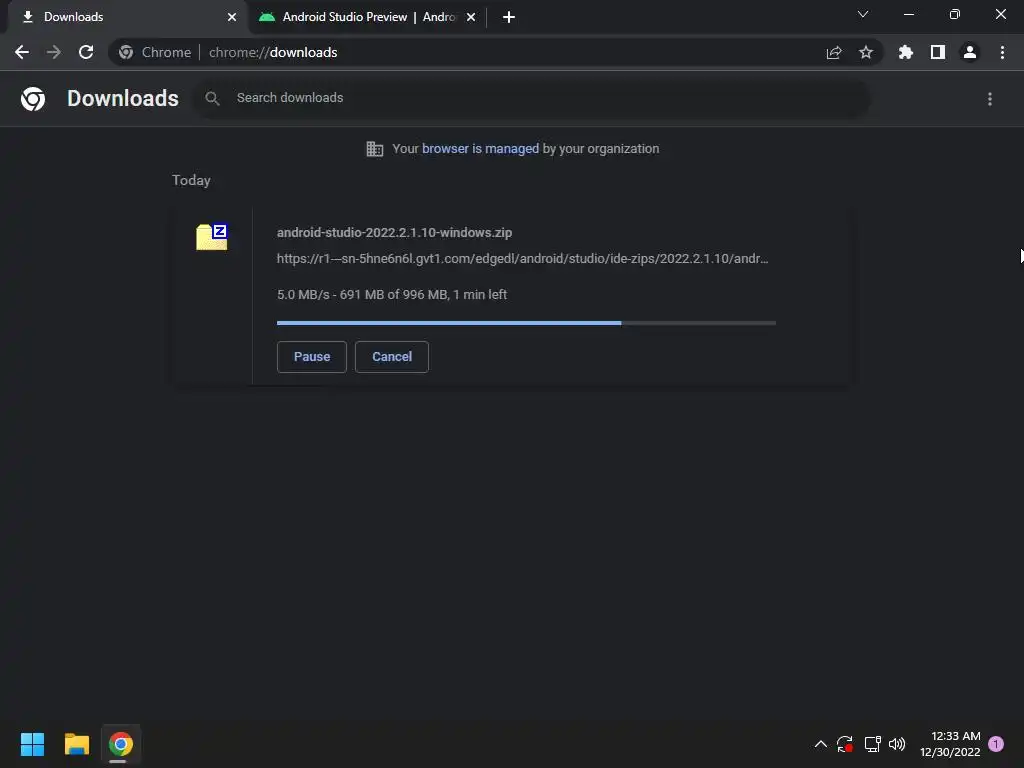The height and width of the screenshot is (768, 1024).
Task: Click the android-studio-2022.2.1.10-windows.zip file name
Action: point(394,232)
